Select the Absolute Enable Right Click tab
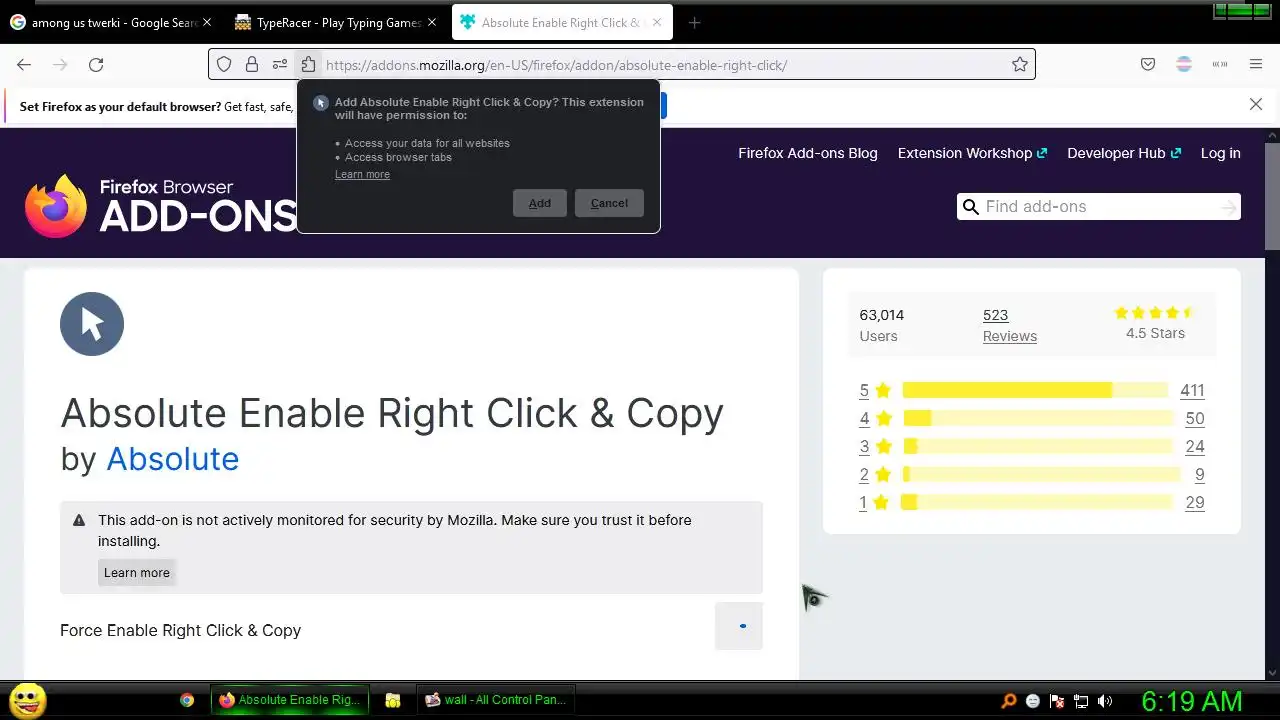The height and width of the screenshot is (720, 1280). click(x=562, y=22)
